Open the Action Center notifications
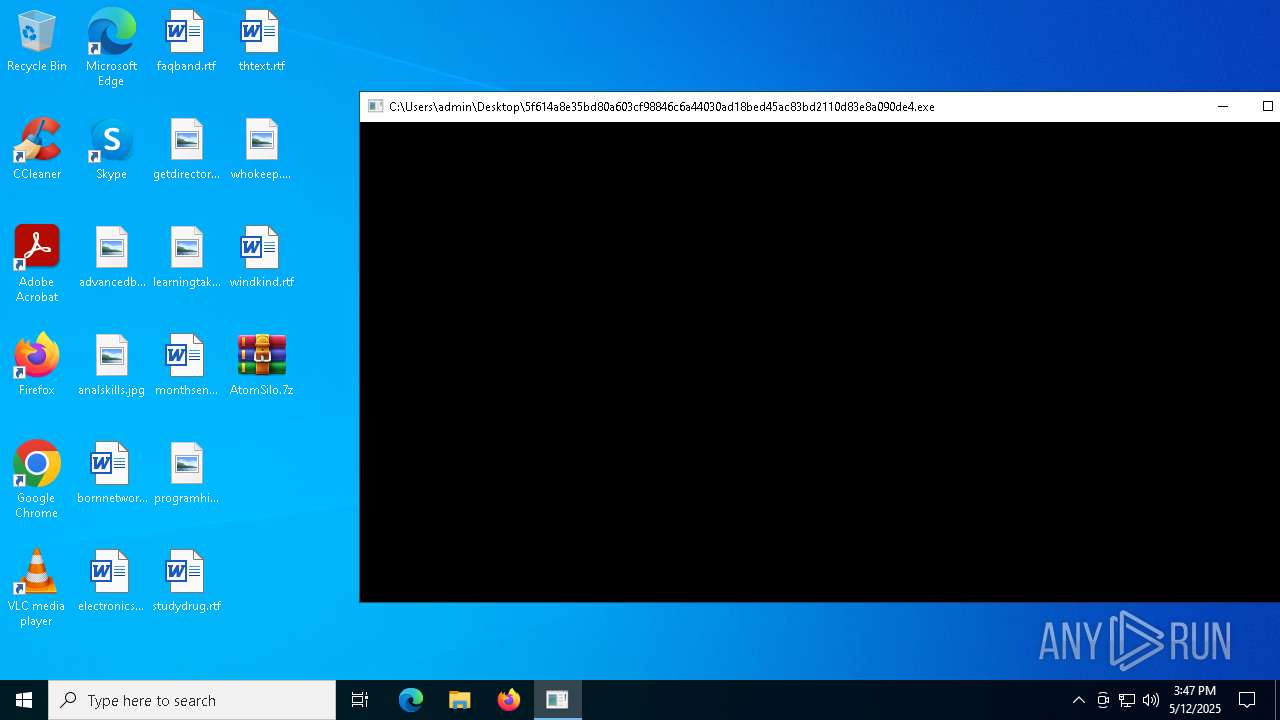Screen dimensions: 1280x720 click(1247, 700)
